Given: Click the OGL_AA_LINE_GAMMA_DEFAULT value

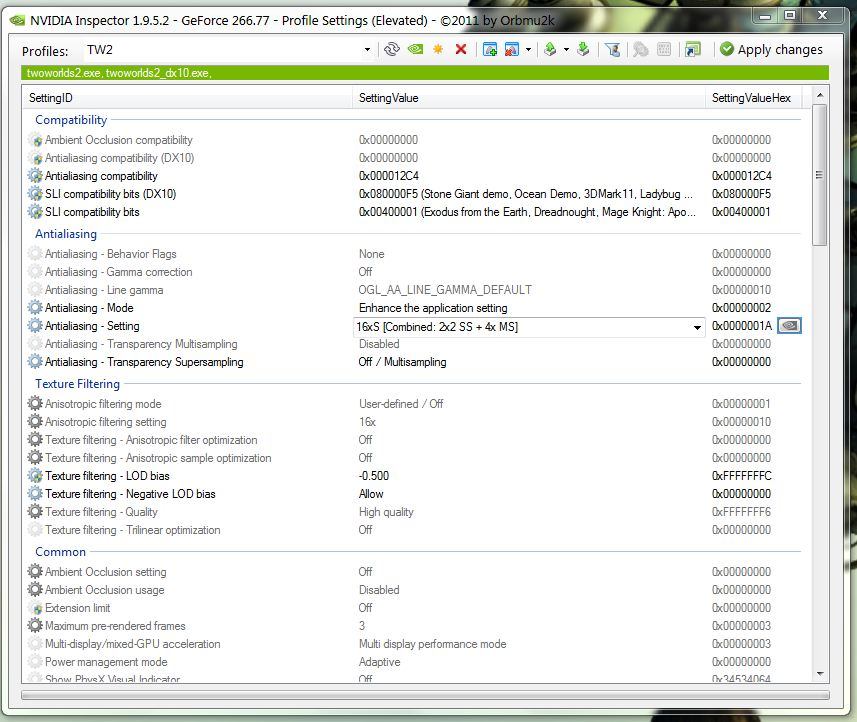Looking at the screenshot, I should (x=445, y=290).
